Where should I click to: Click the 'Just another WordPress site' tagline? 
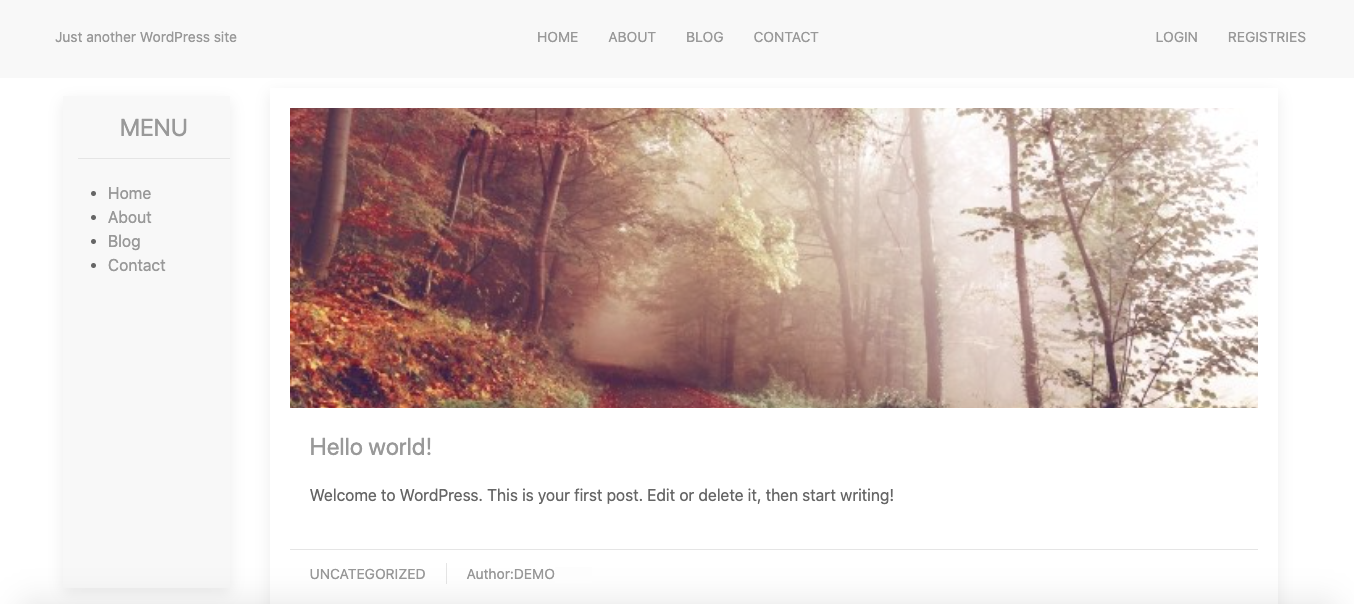[x=146, y=37]
